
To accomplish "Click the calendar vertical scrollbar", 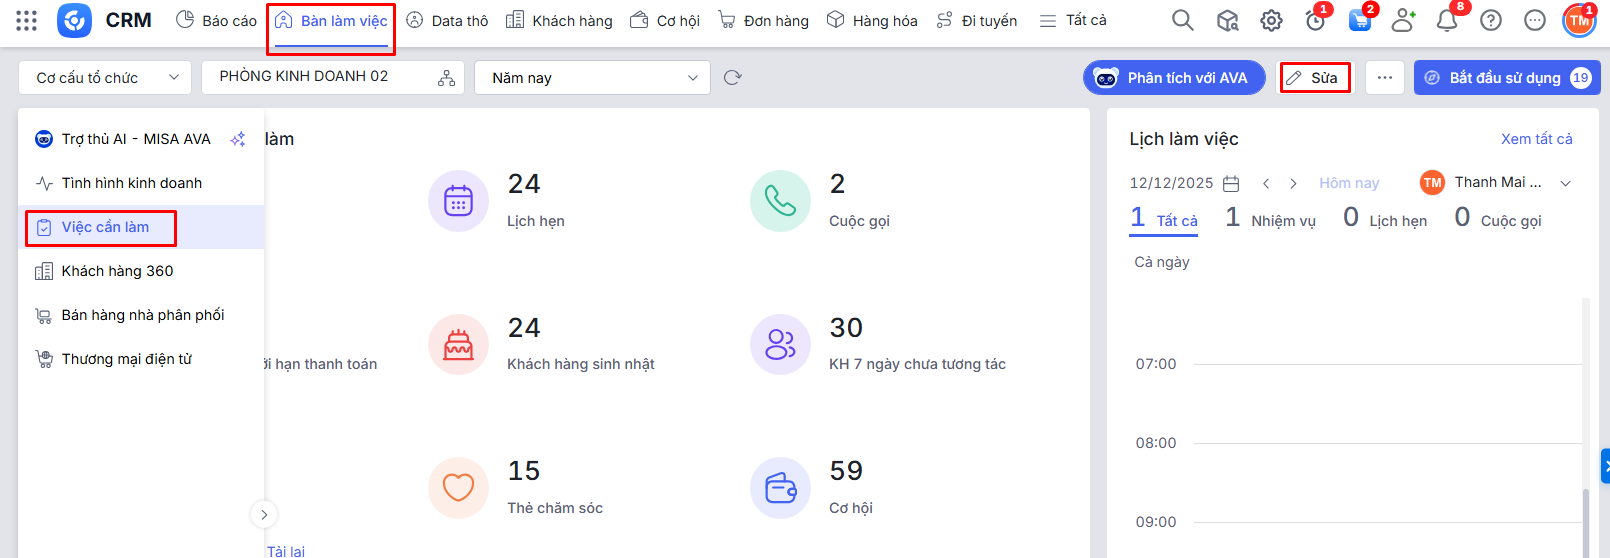I will 1584,518.
